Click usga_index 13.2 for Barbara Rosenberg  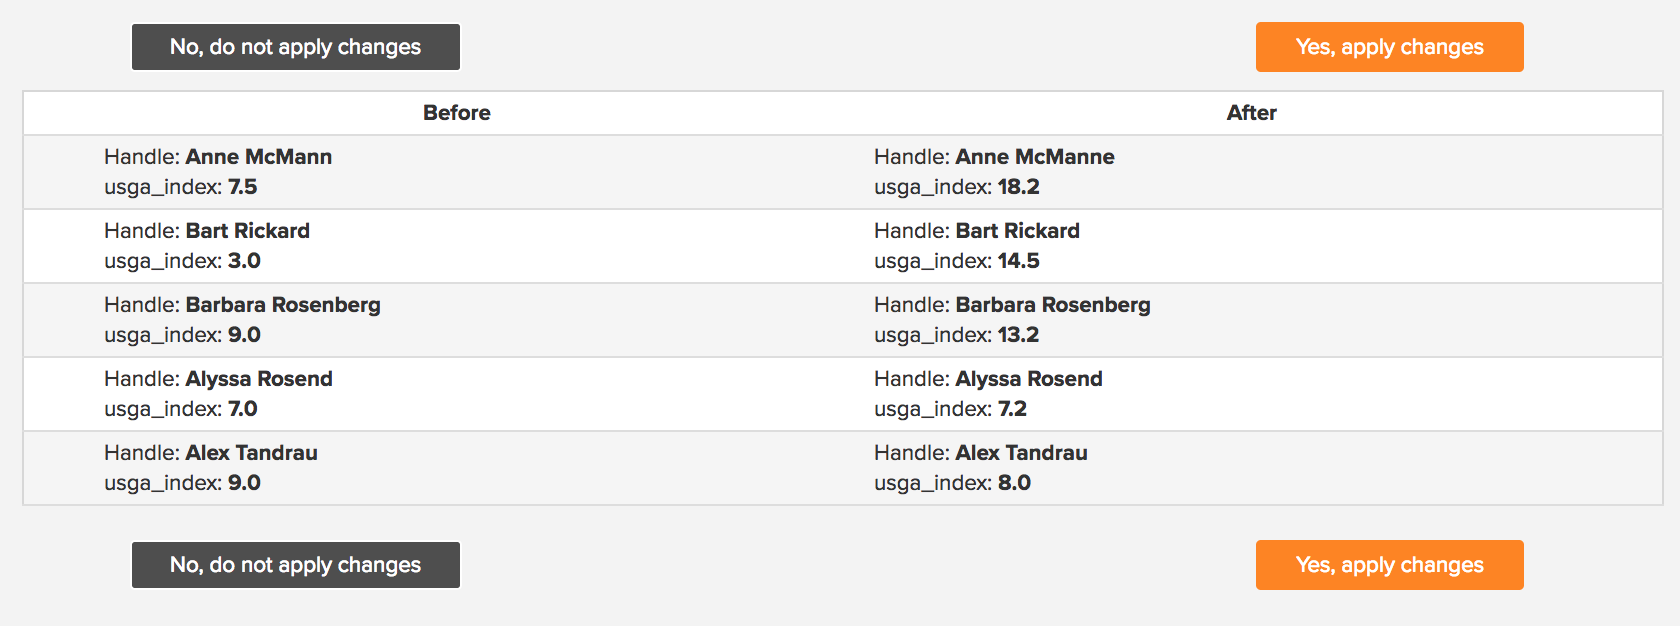click(x=1019, y=335)
